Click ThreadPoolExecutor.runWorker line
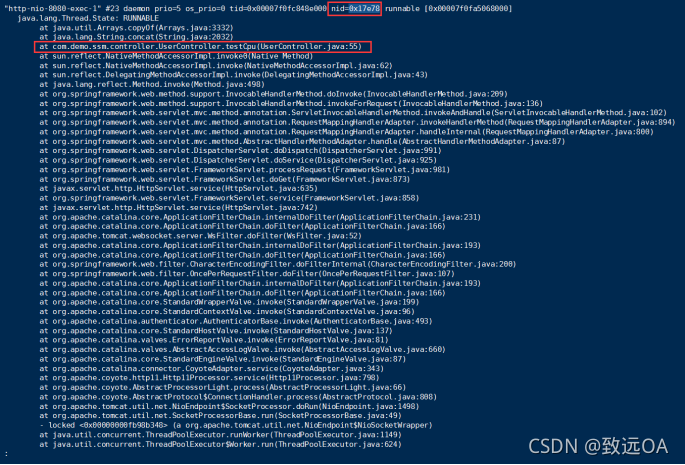685x465 pixels. 220,435
